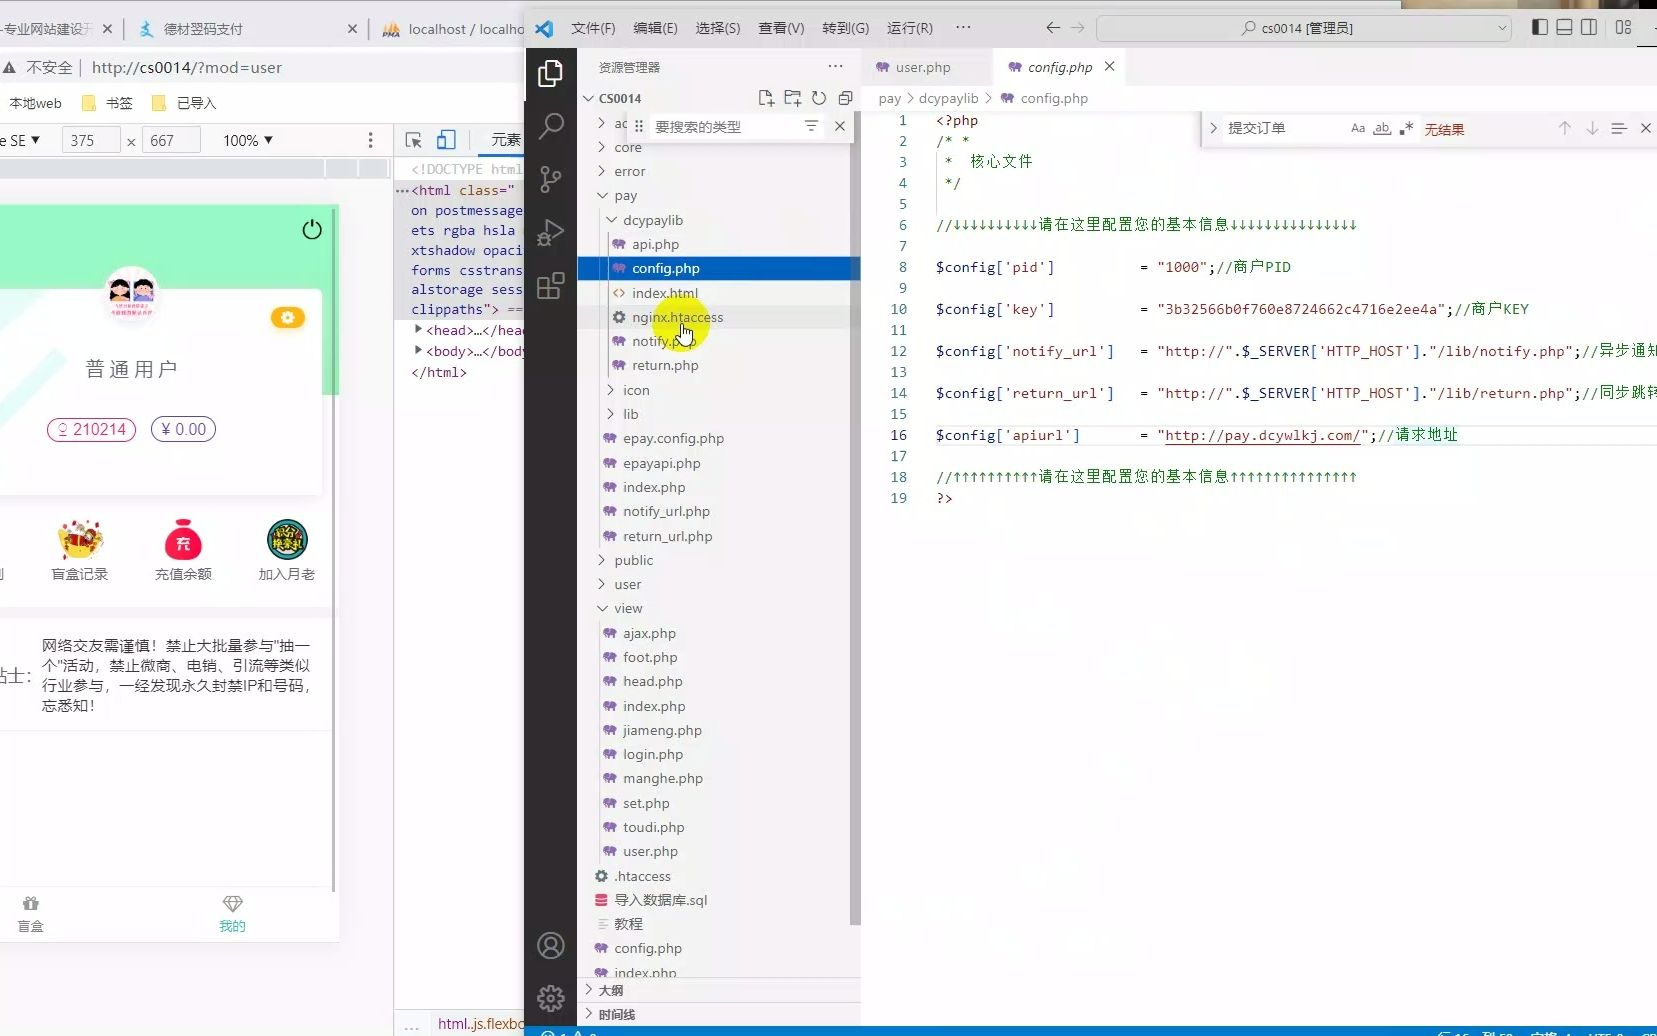Open the 文件(F) menu
Viewport: 1657px width, 1036px height.
click(593, 28)
